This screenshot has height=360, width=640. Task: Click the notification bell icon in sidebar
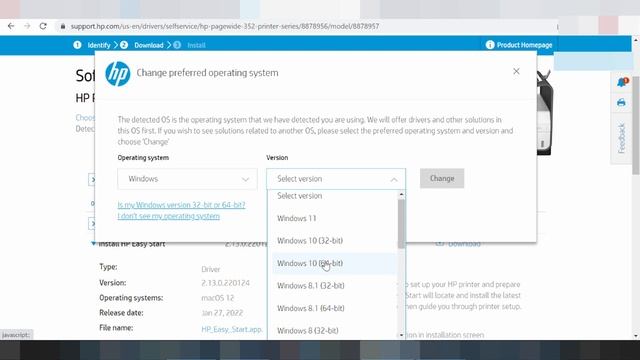point(622,82)
